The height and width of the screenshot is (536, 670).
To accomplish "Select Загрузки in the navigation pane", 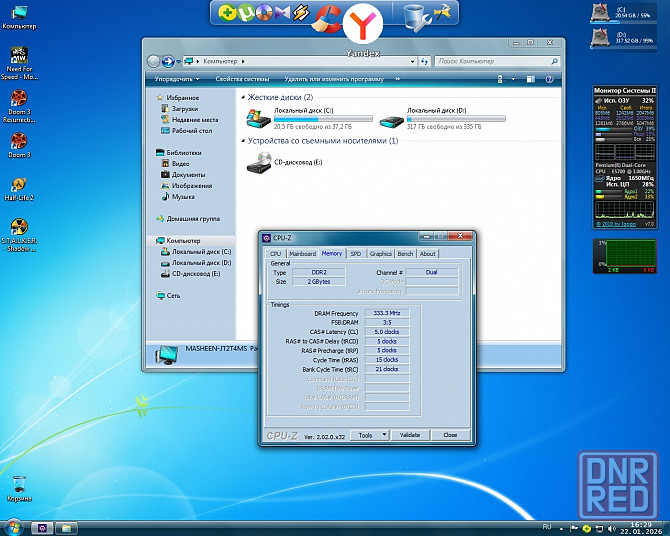I will pos(184,109).
